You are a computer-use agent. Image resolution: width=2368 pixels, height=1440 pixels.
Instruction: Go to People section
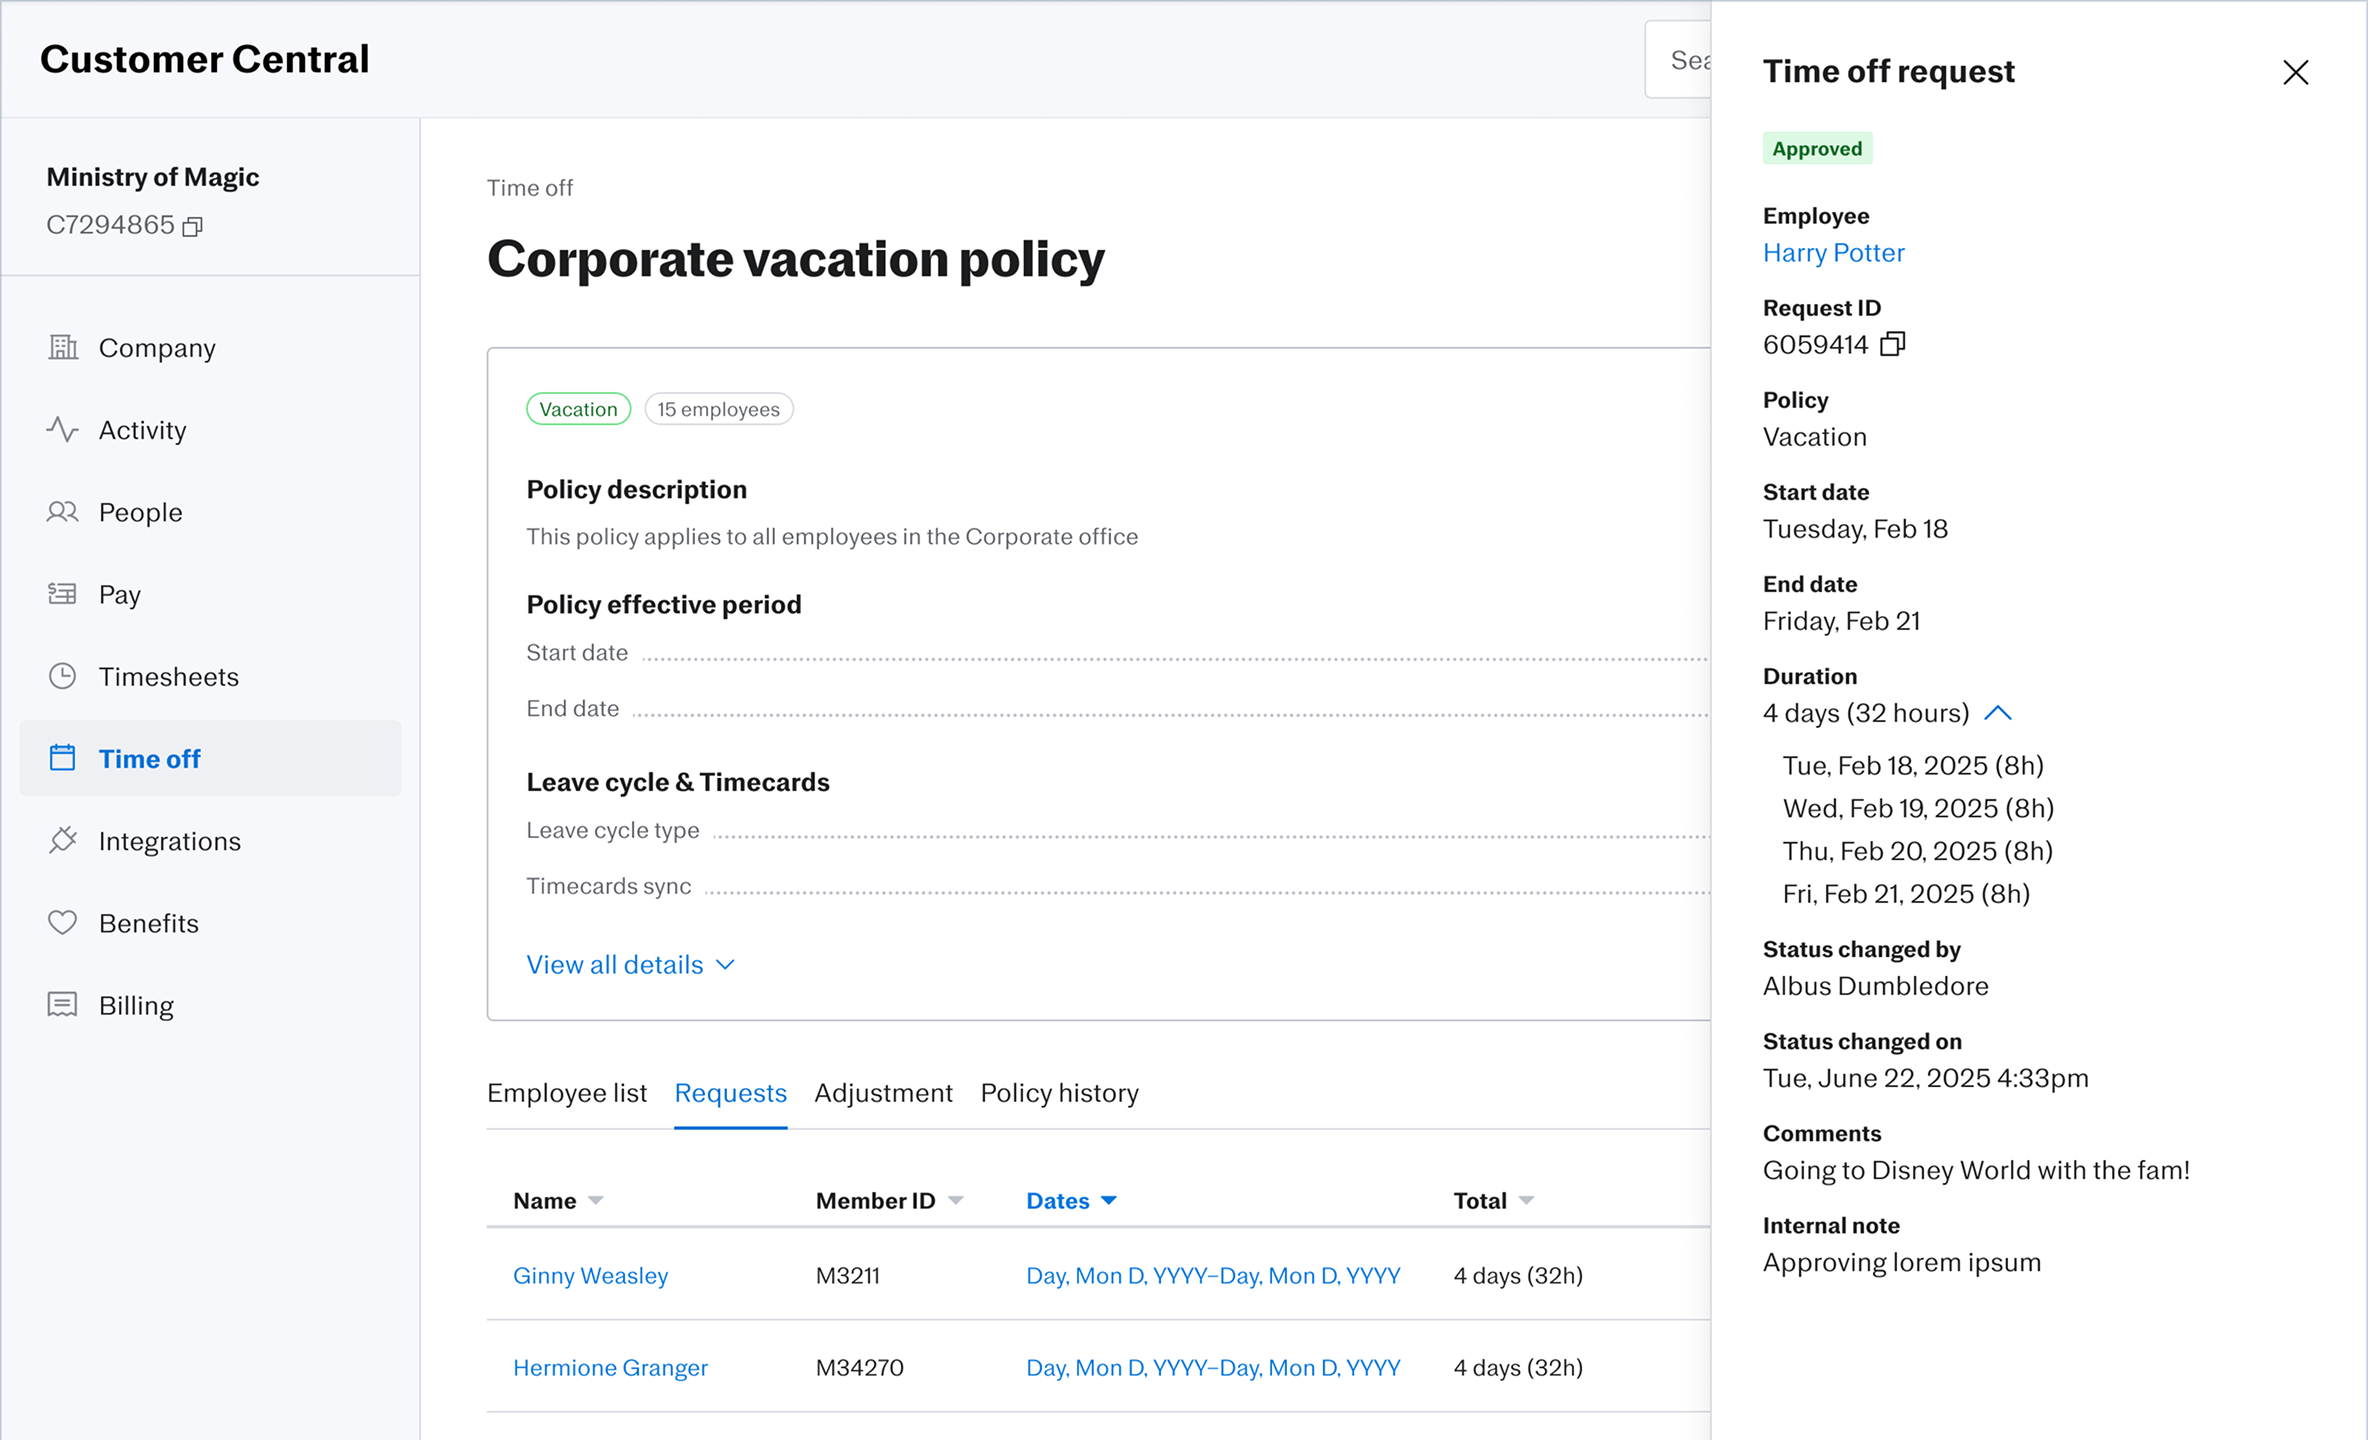pyautogui.click(x=210, y=512)
